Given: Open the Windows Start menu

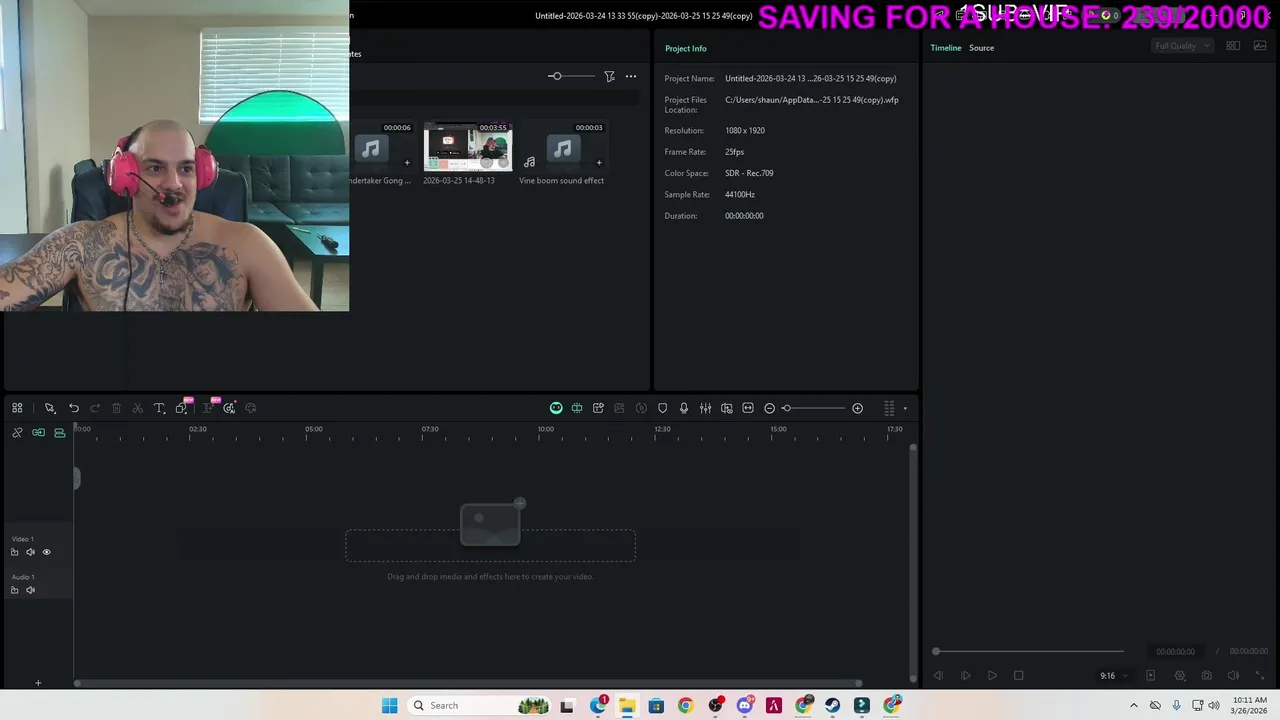Looking at the screenshot, I should pos(389,705).
